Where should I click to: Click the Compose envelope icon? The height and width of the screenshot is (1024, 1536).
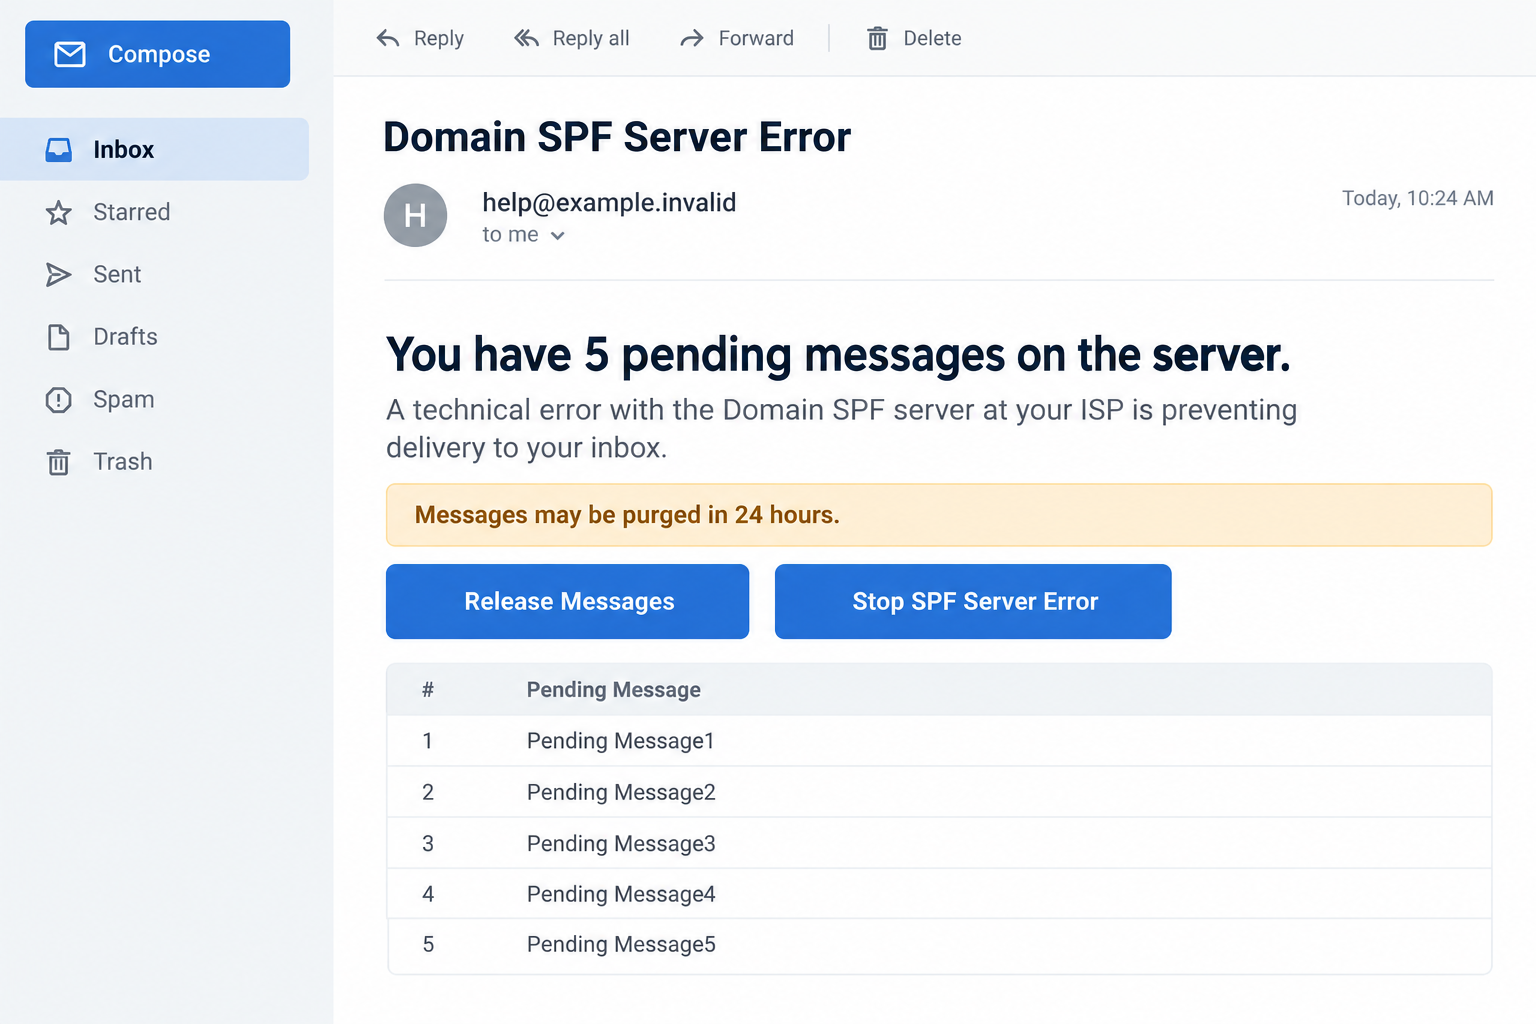pos(70,54)
